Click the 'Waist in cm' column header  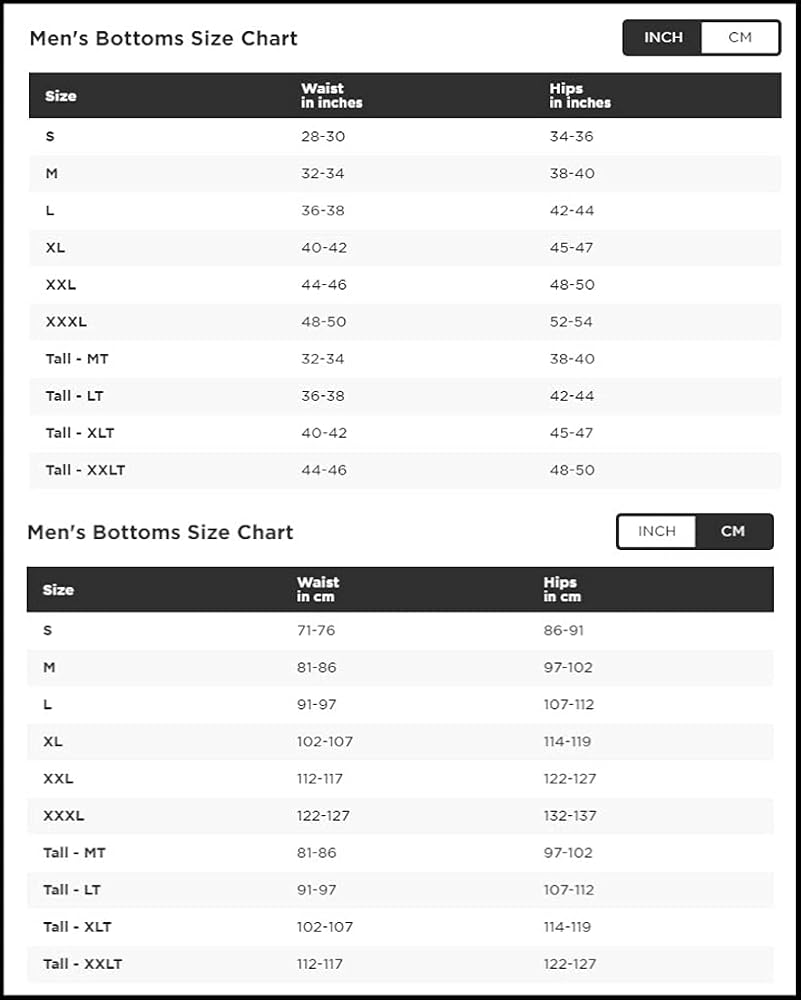click(x=317, y=589)
